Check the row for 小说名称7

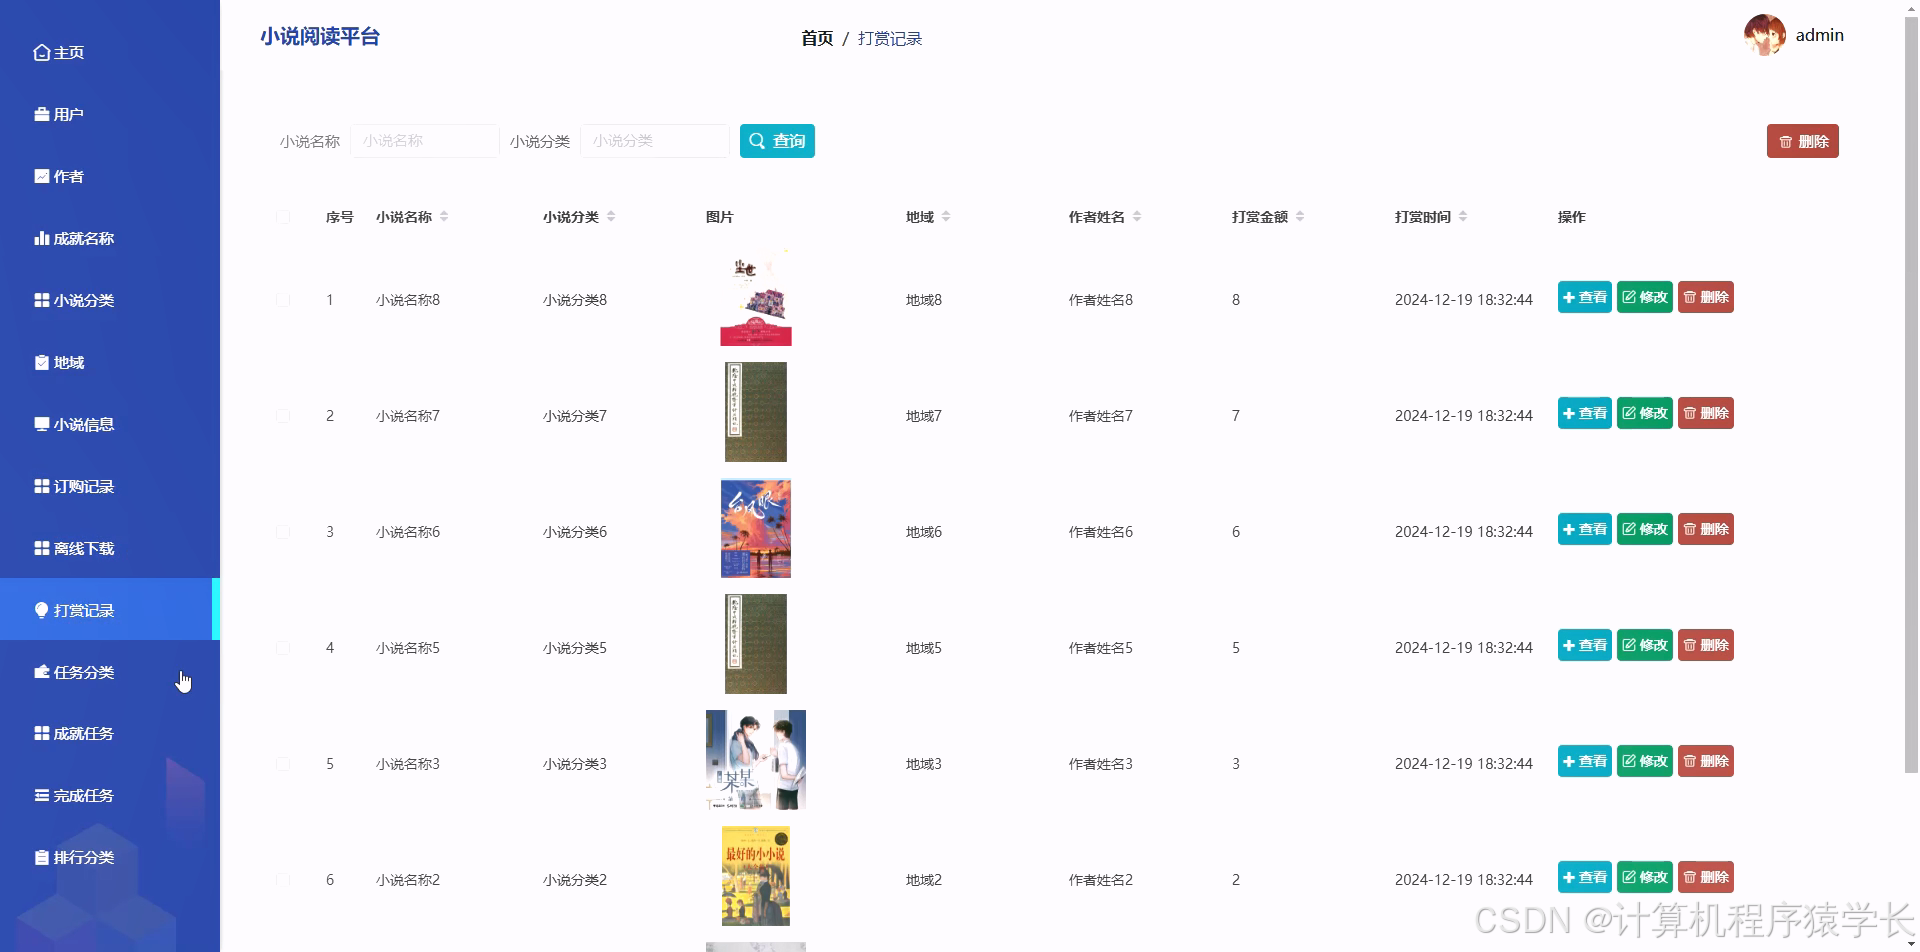click(x=283, y=416)
